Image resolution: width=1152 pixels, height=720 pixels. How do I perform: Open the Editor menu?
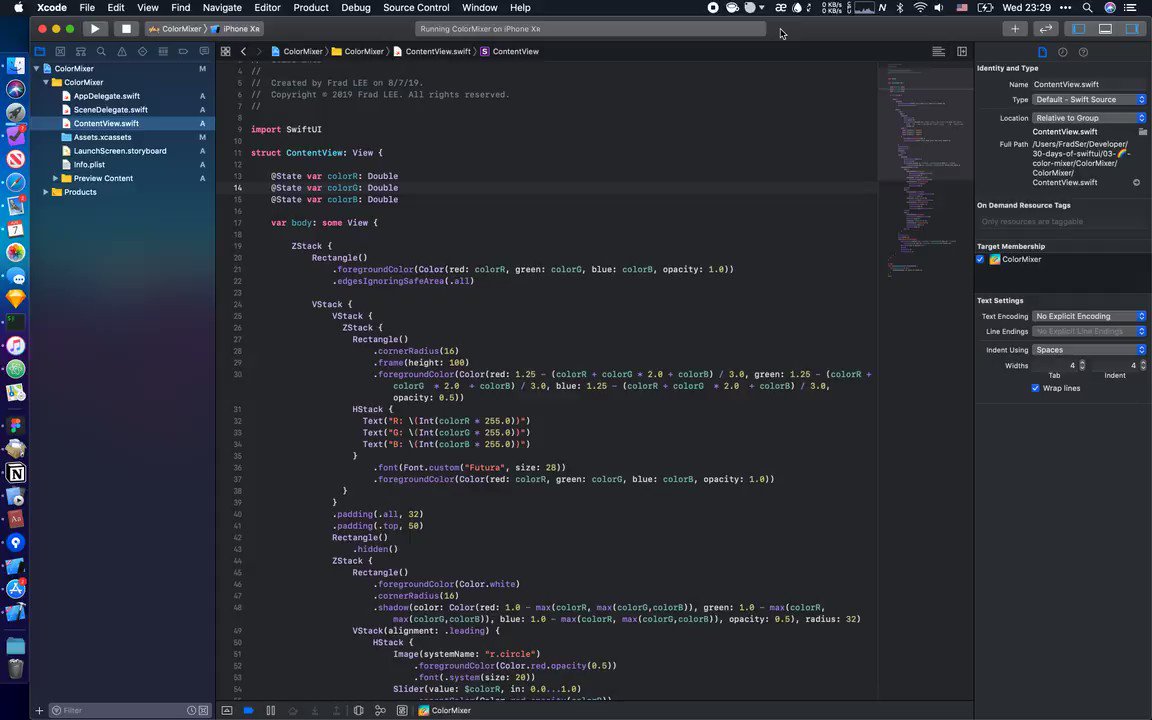267,7
